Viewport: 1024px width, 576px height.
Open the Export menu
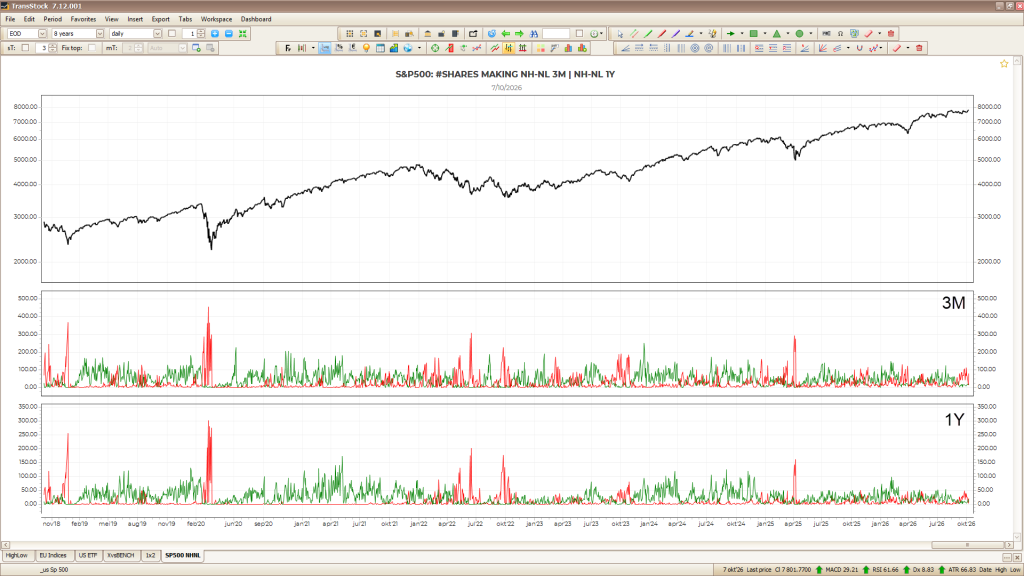tap(160, 19)
